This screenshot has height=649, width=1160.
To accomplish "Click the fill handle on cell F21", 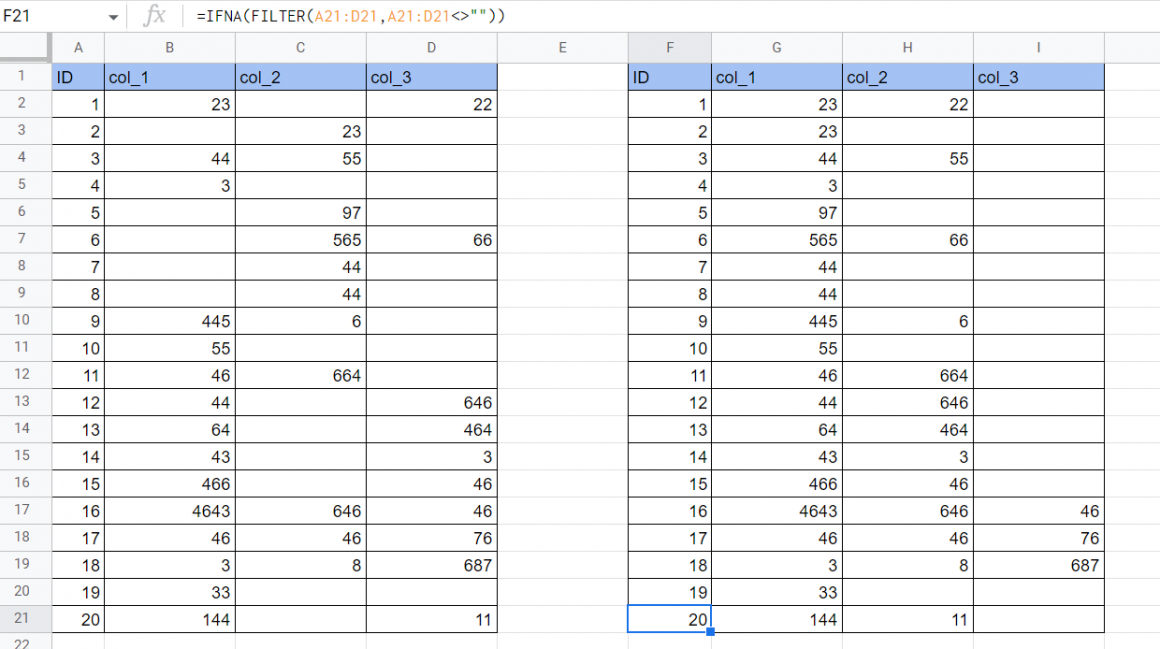I will pos(710,632).
